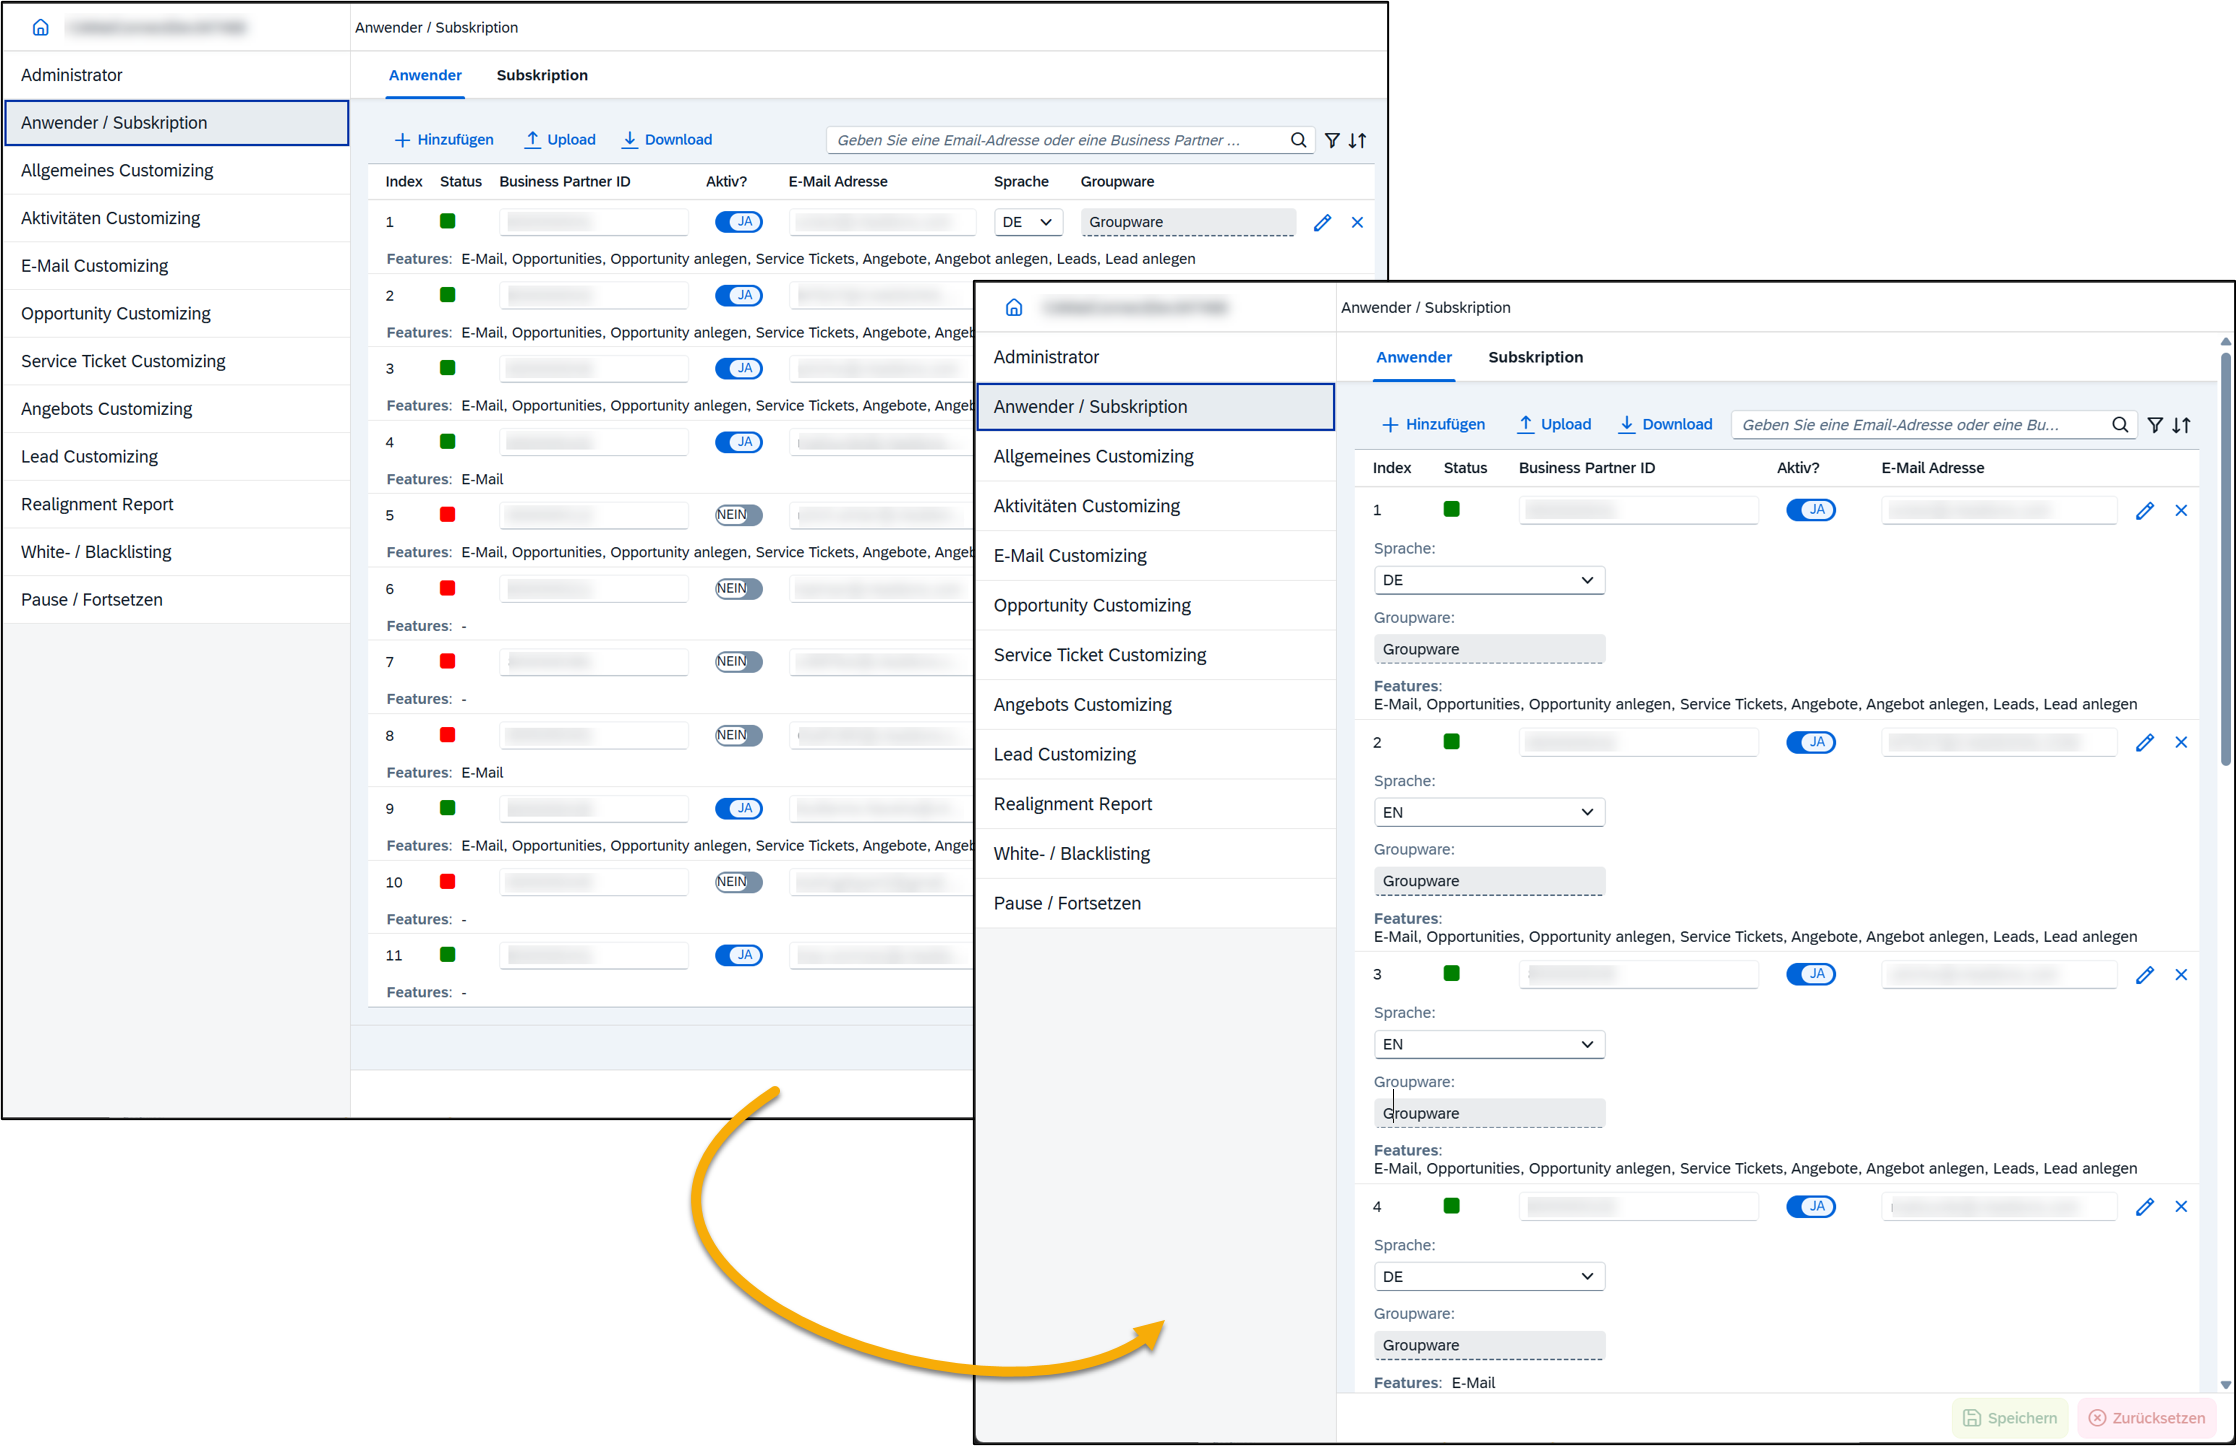Edit user row 1 with the pencil in the back window
This screenshot has height=1446, width=2236.
tap(1322, 222)
